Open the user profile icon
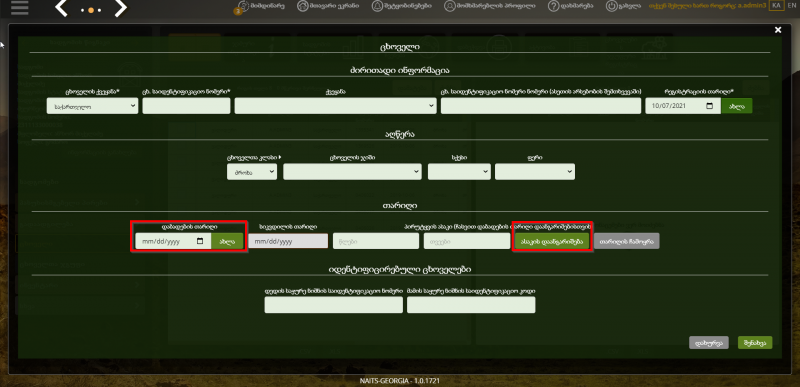This screenshot has height=387, width=800. (449, 7)
